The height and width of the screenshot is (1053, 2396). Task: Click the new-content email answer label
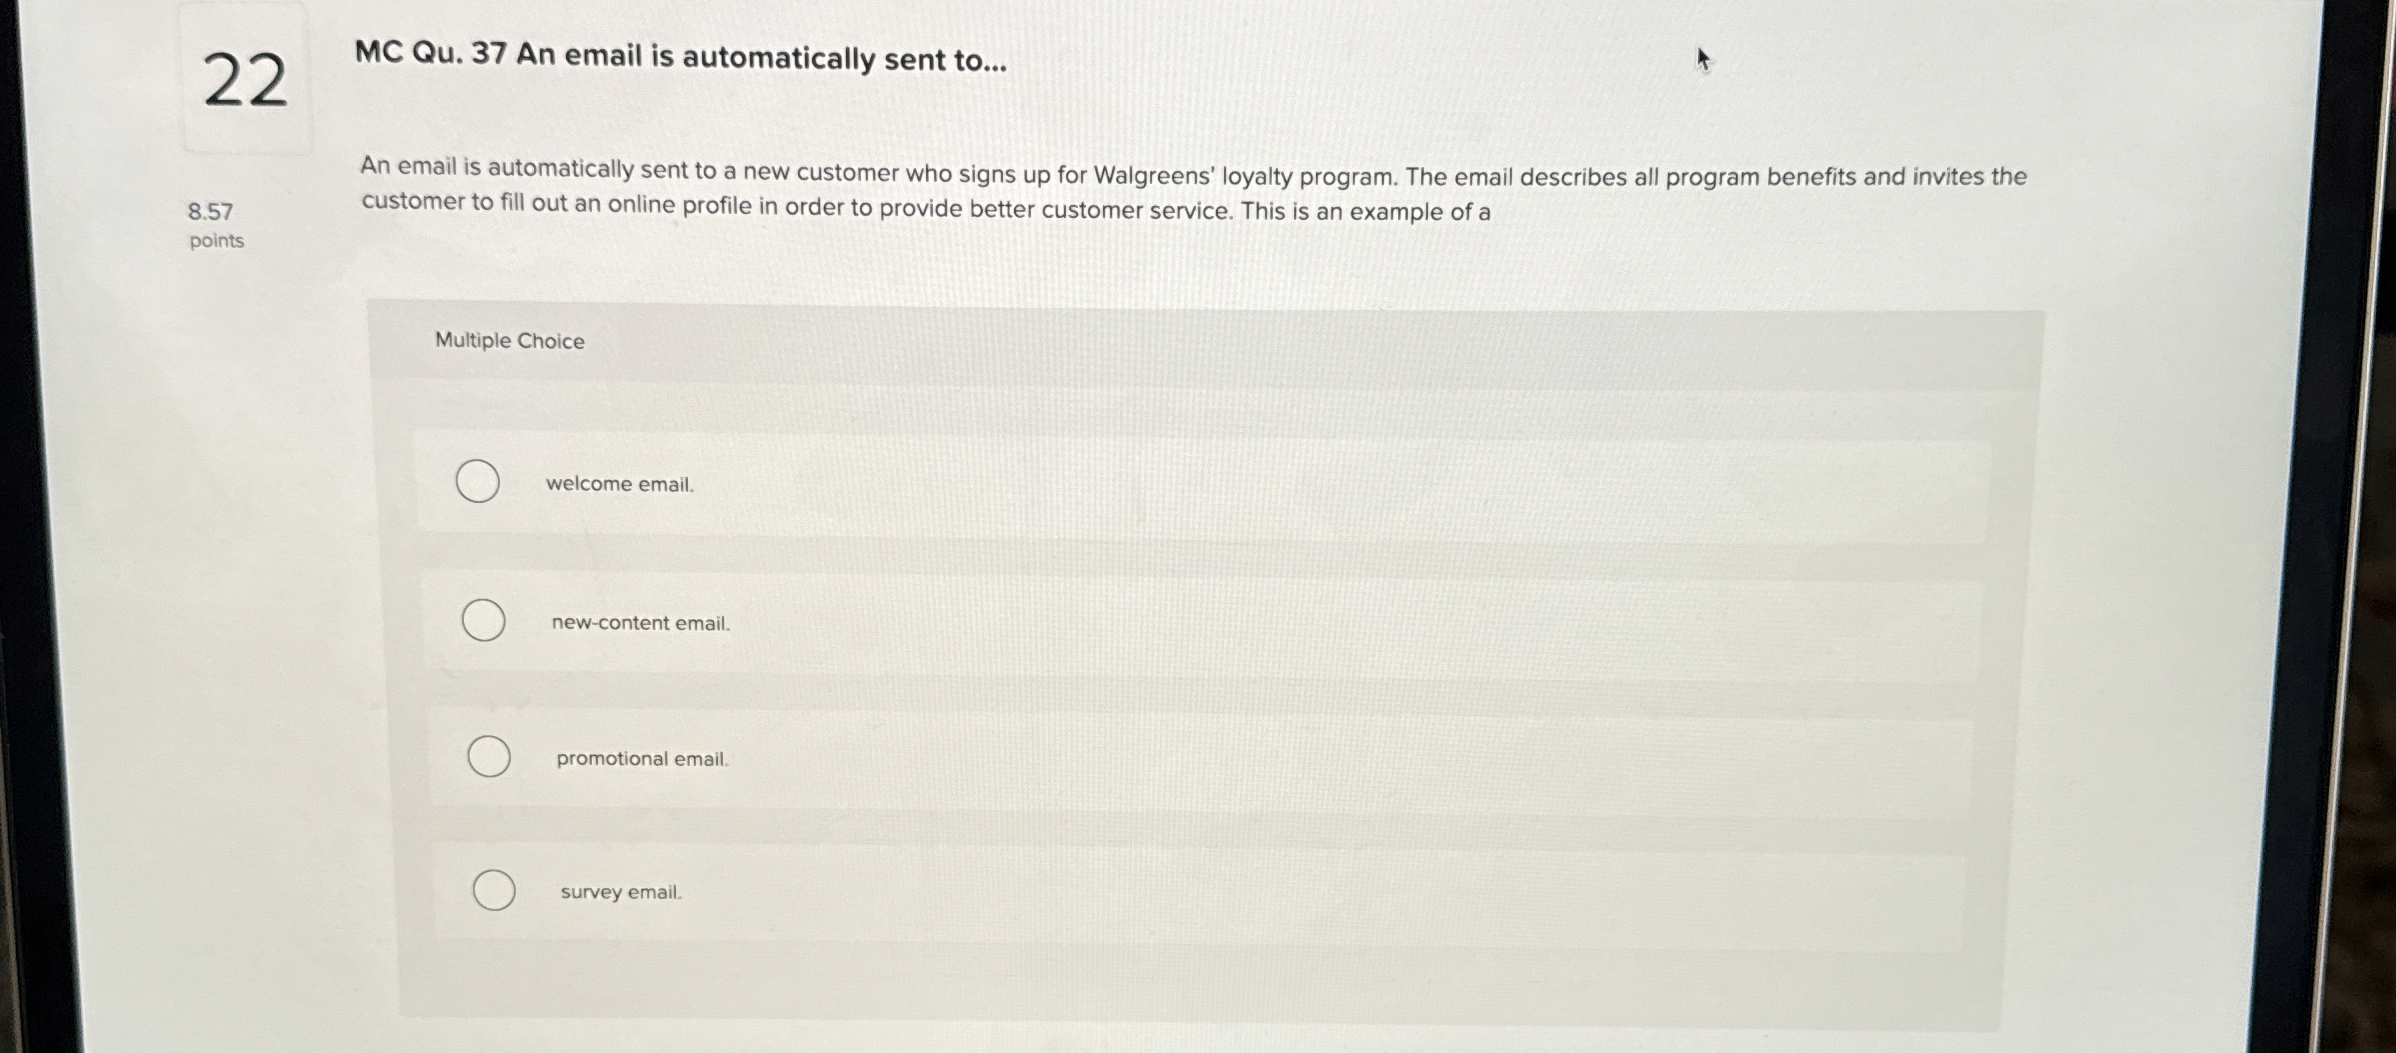point(640,623)
